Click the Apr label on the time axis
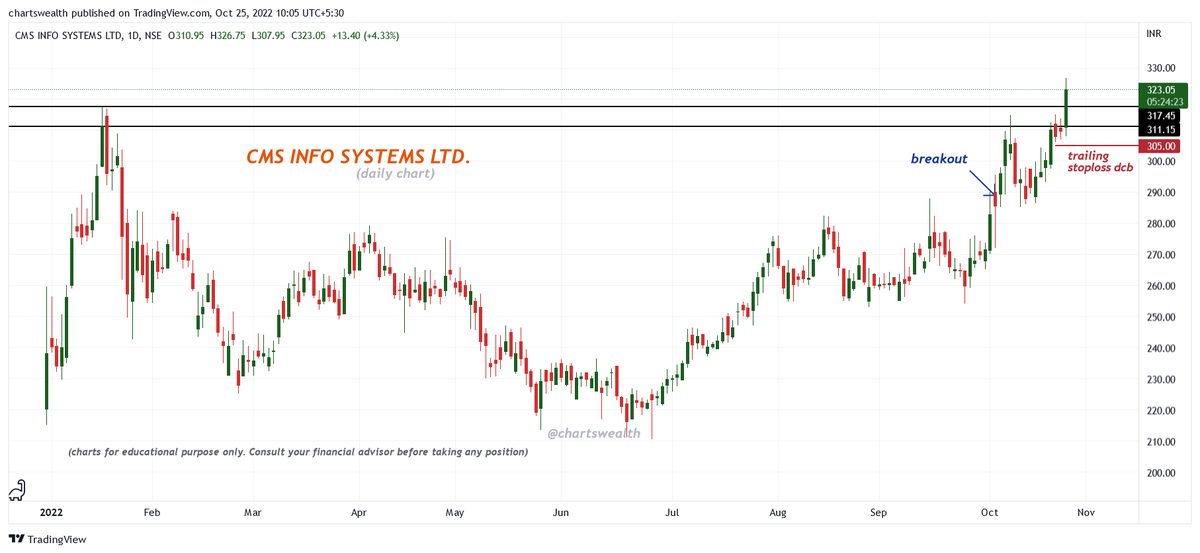1200x553 pixels. [358, 512]
